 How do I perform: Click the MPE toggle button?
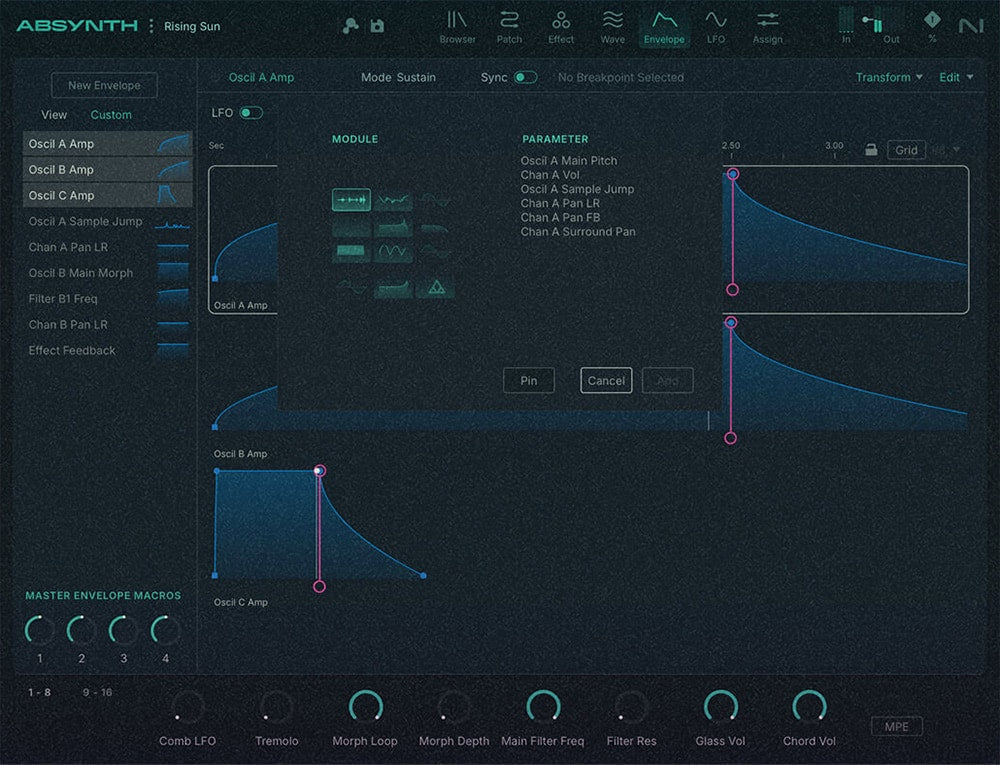[896, 727]
